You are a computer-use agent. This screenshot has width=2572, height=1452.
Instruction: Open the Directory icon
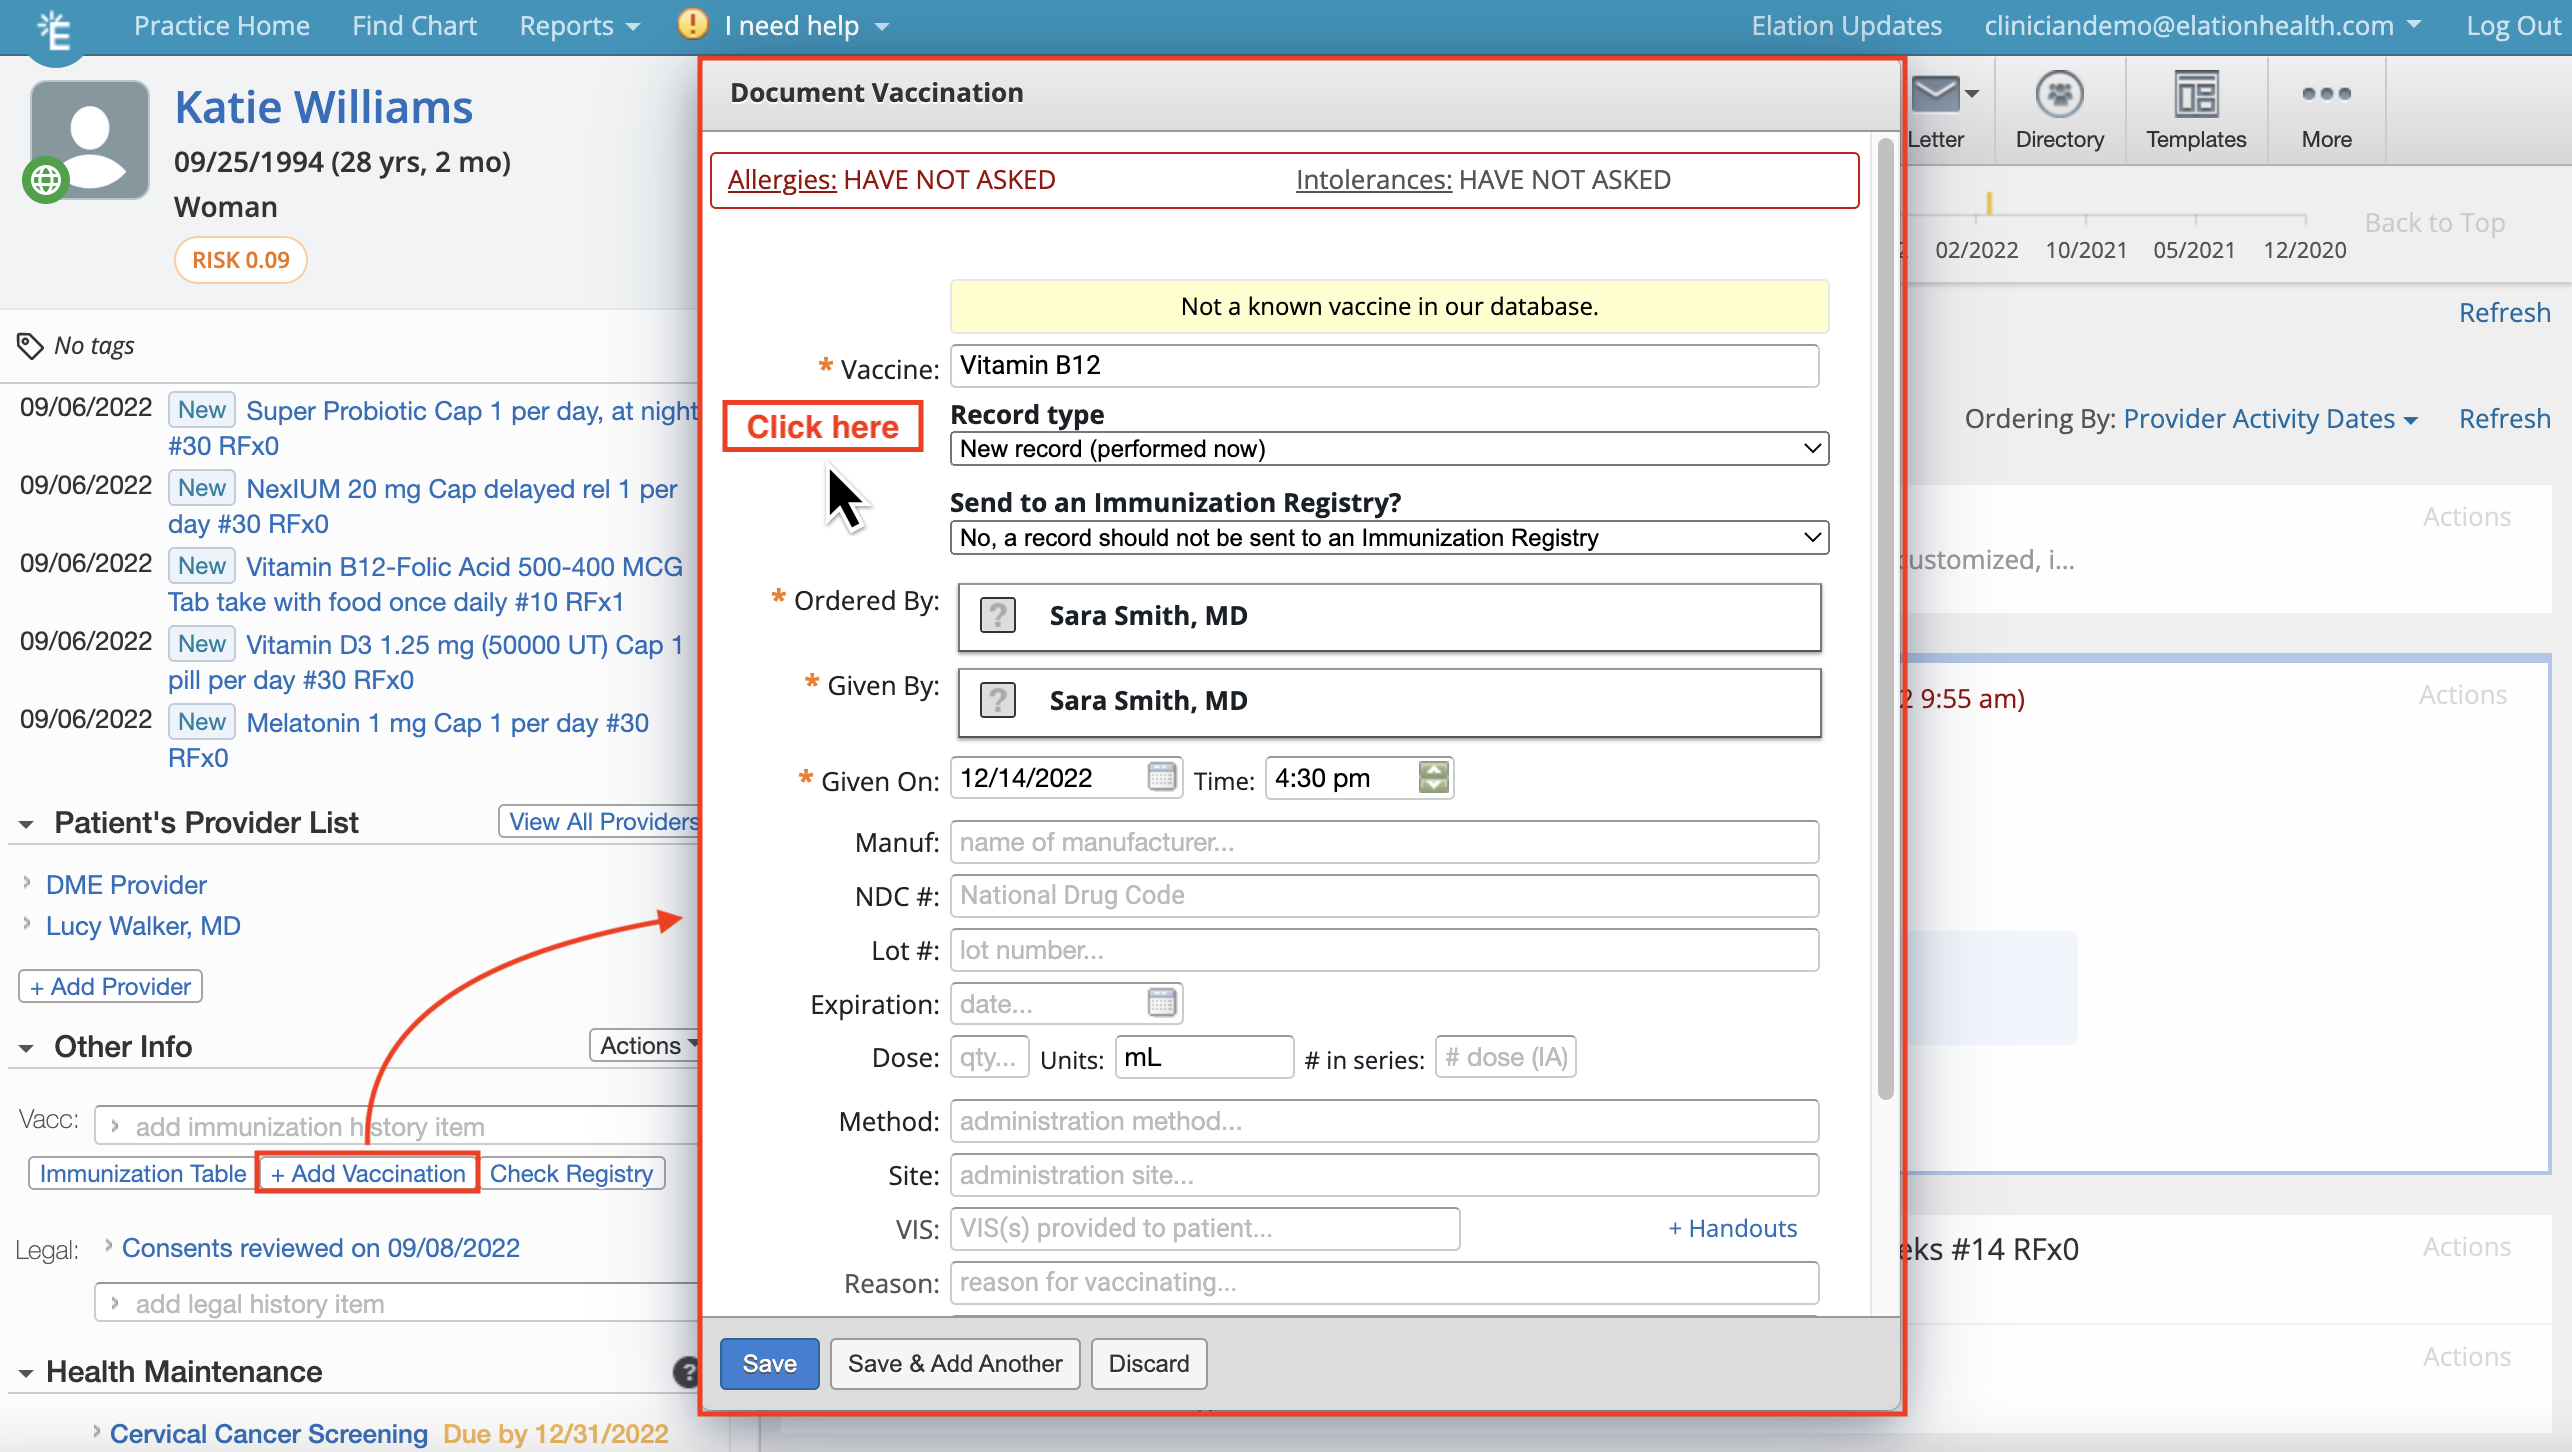[2059, 96]
